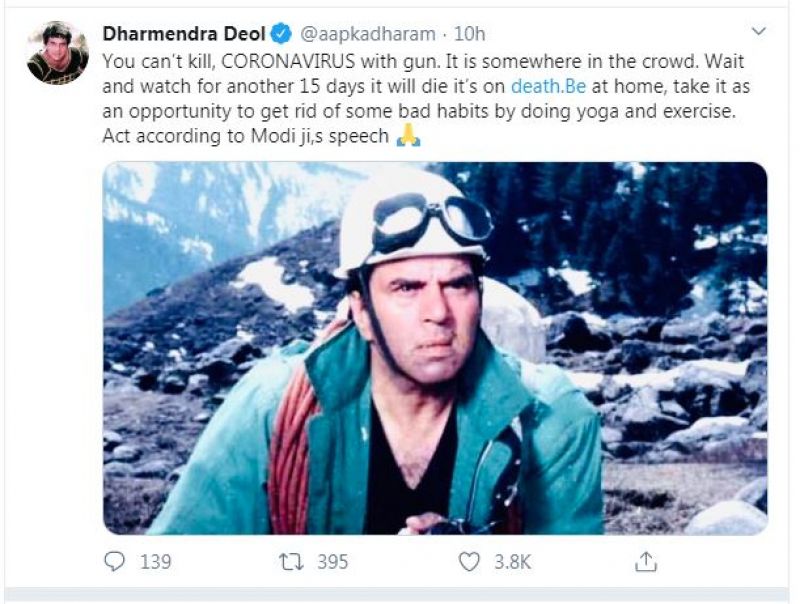Image resolution: width=800 pixels, height=604 pixels.
Task: Click the "Act according to Modi ji,s speech" line
Action: 245,136
